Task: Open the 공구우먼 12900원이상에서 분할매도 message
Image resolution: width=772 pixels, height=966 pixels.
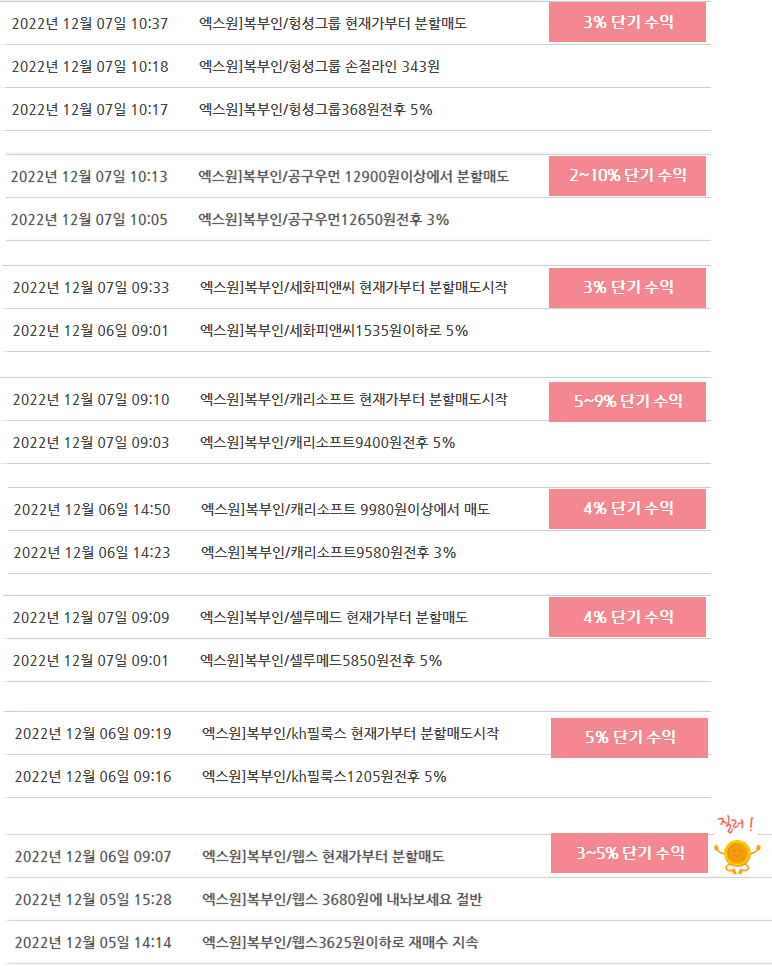Action: pos(354,177)
